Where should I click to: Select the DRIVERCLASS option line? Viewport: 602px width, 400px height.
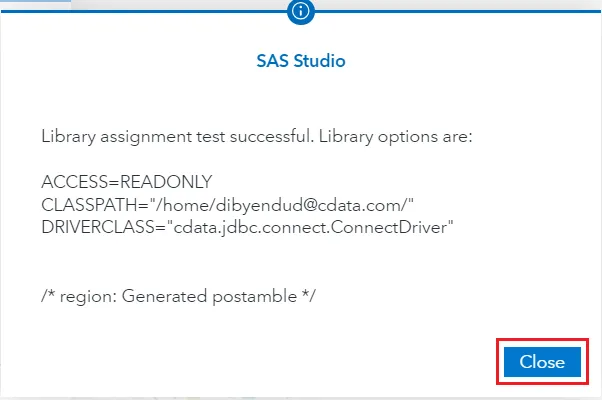pos(248,228)
